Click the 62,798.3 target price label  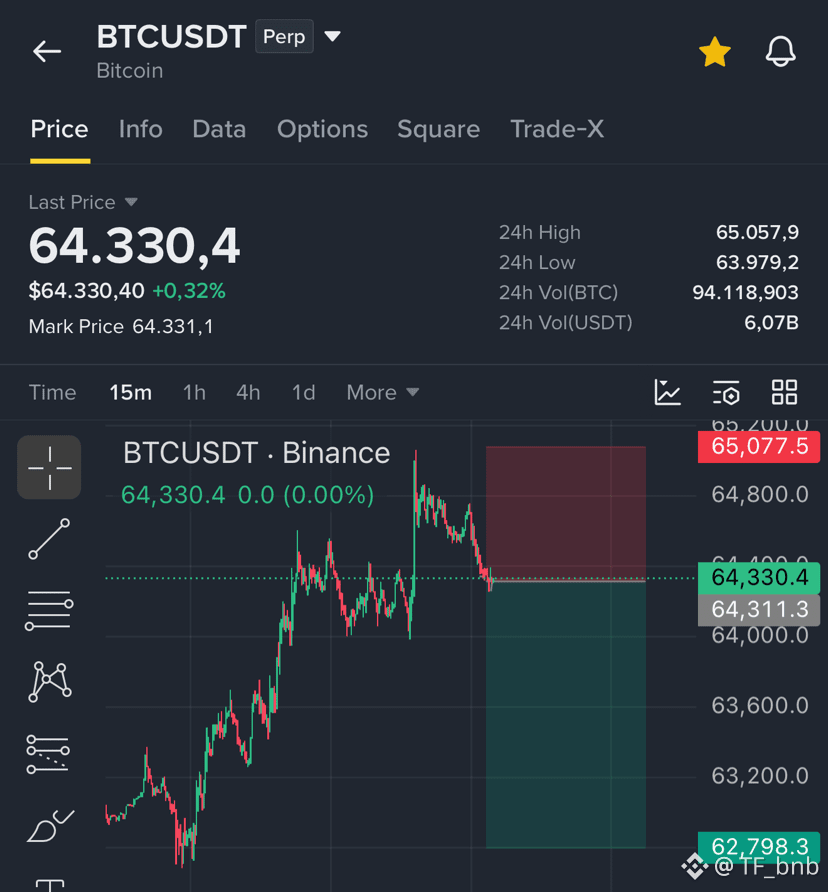pyautogui.click(x=759, y=846)
